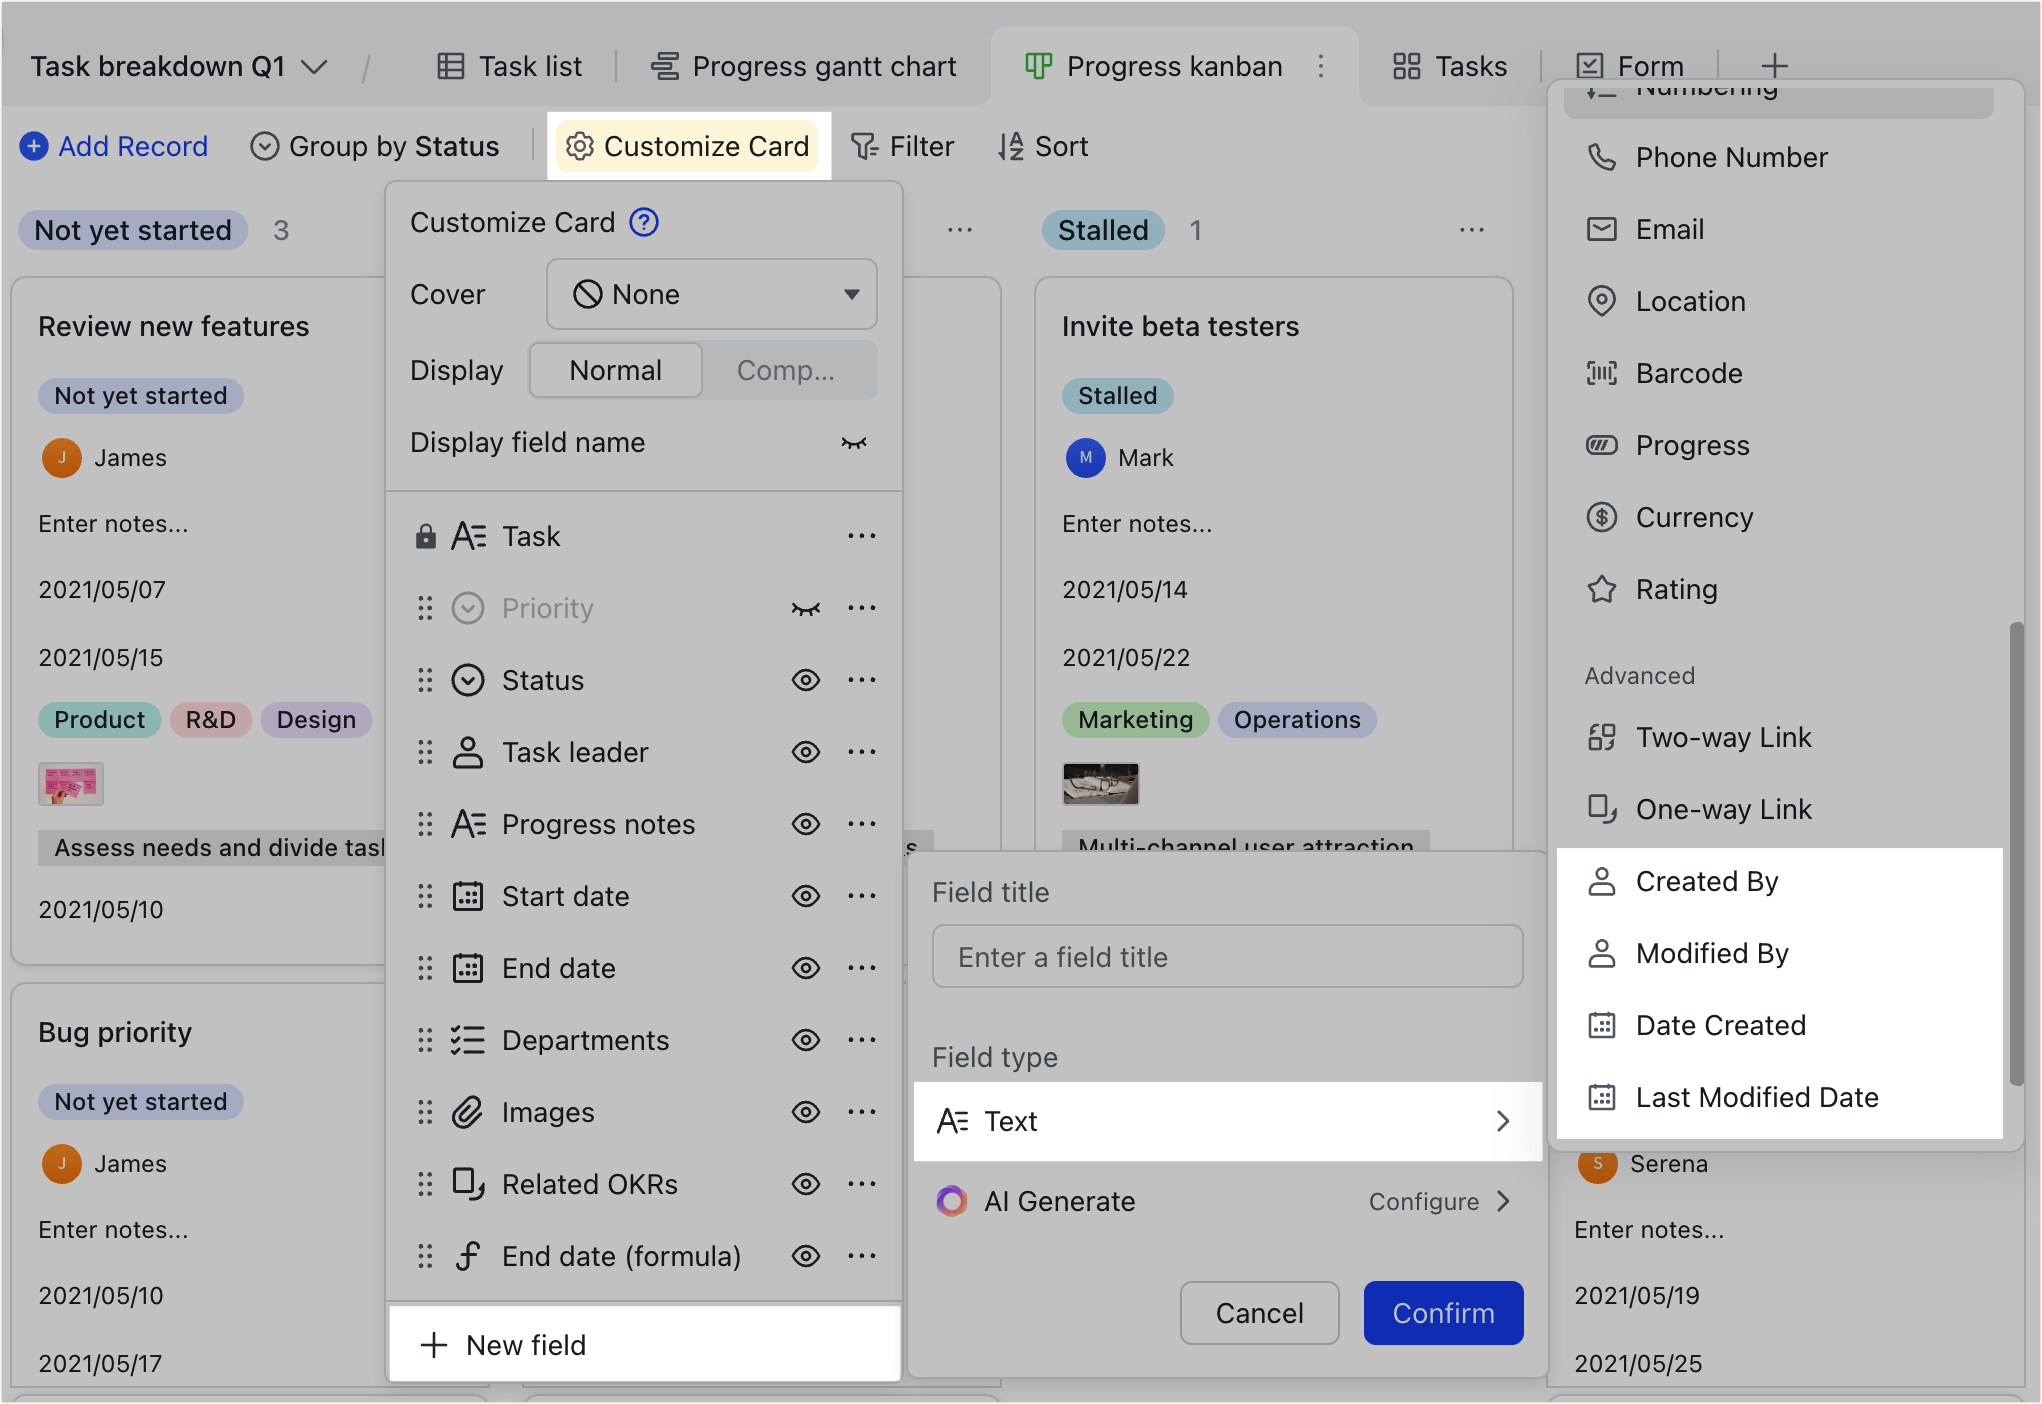The width and height of the screenshot is (2042, 1404).
Task: Select the Created By field type
Action: coord(1707,881)
